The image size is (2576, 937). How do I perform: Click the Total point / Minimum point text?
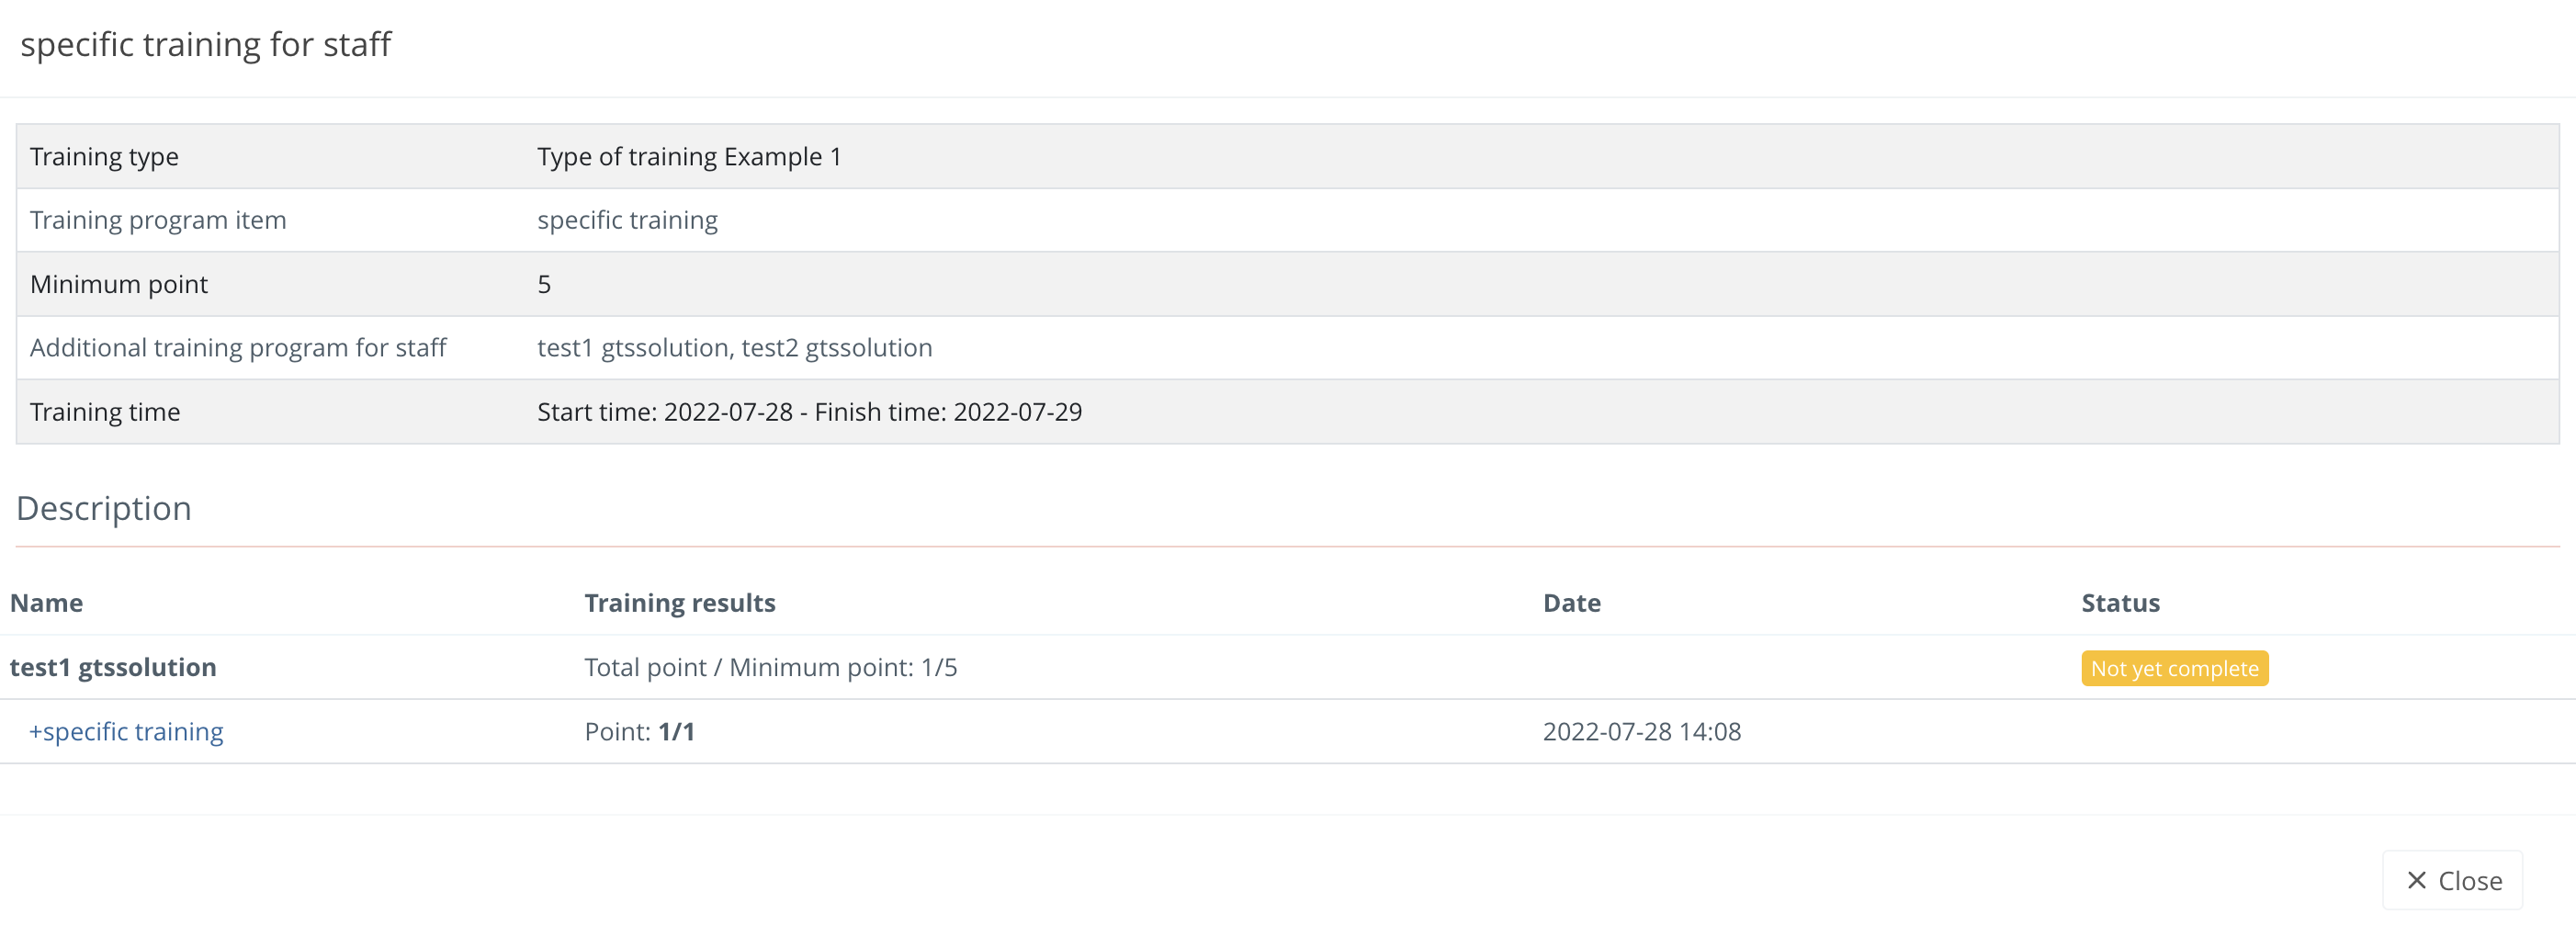[770, 667]
